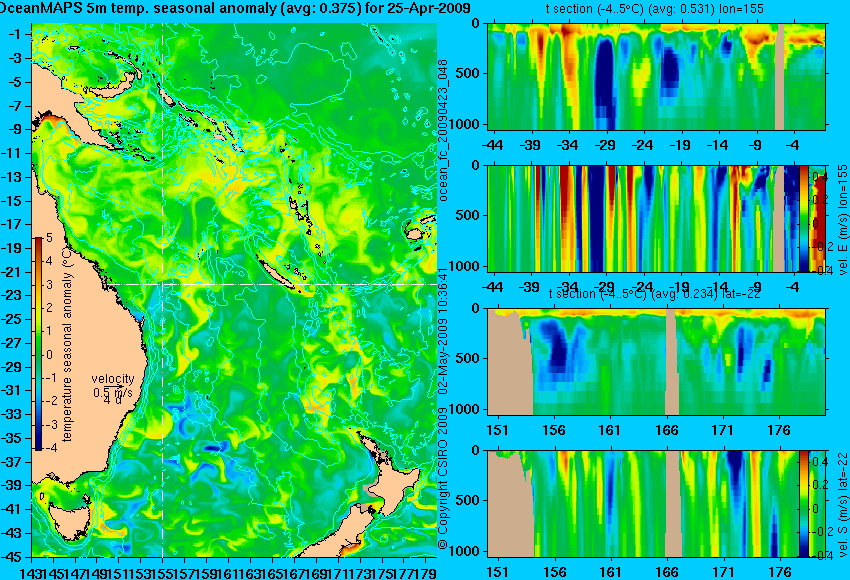850x580 pixels.
Task: Click latitude tick '-23' on main map axis
Action: 11,295
